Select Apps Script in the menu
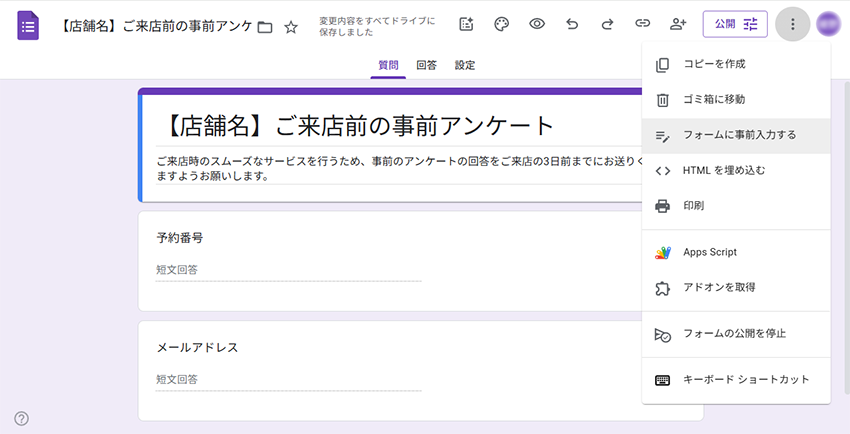 (709, 252)
